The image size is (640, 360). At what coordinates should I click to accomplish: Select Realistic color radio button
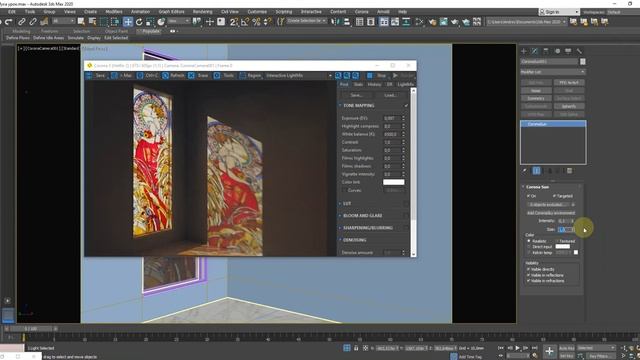pyautogui.click(x=529, y=241)
